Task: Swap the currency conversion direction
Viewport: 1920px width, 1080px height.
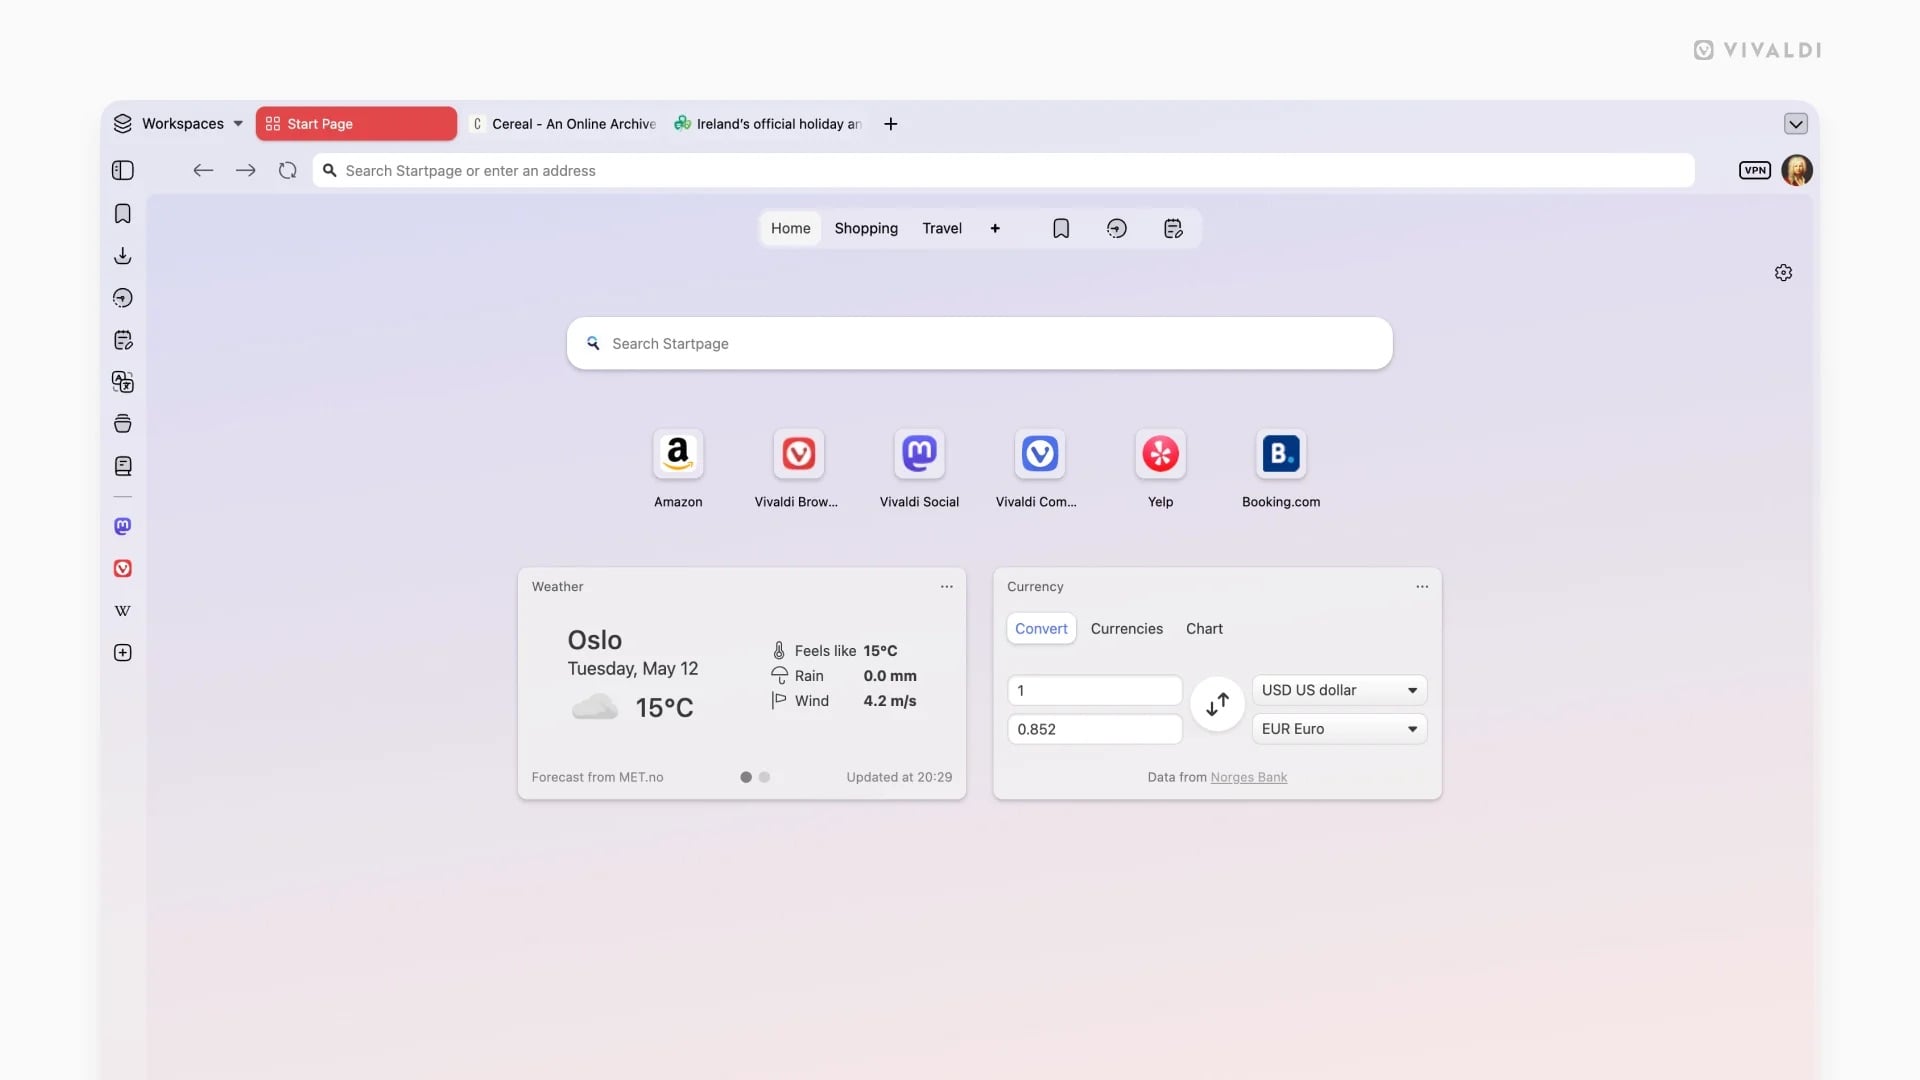Action: [1217, 705]
